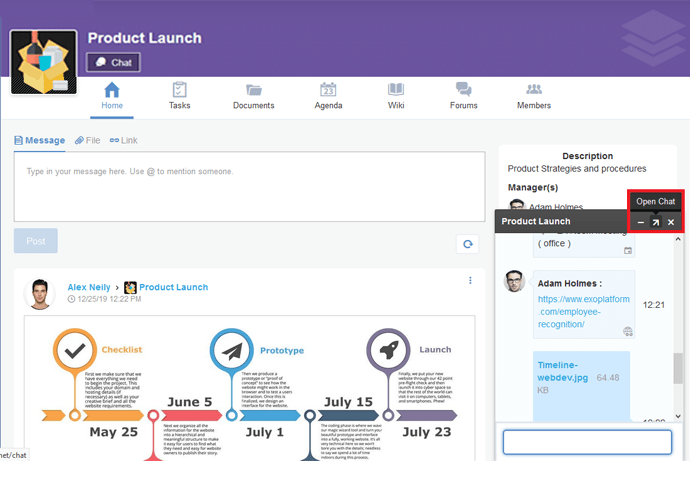The image size is (690, 477).
Task: Open Alex Neily's profile link
Action: click(89, 287)
